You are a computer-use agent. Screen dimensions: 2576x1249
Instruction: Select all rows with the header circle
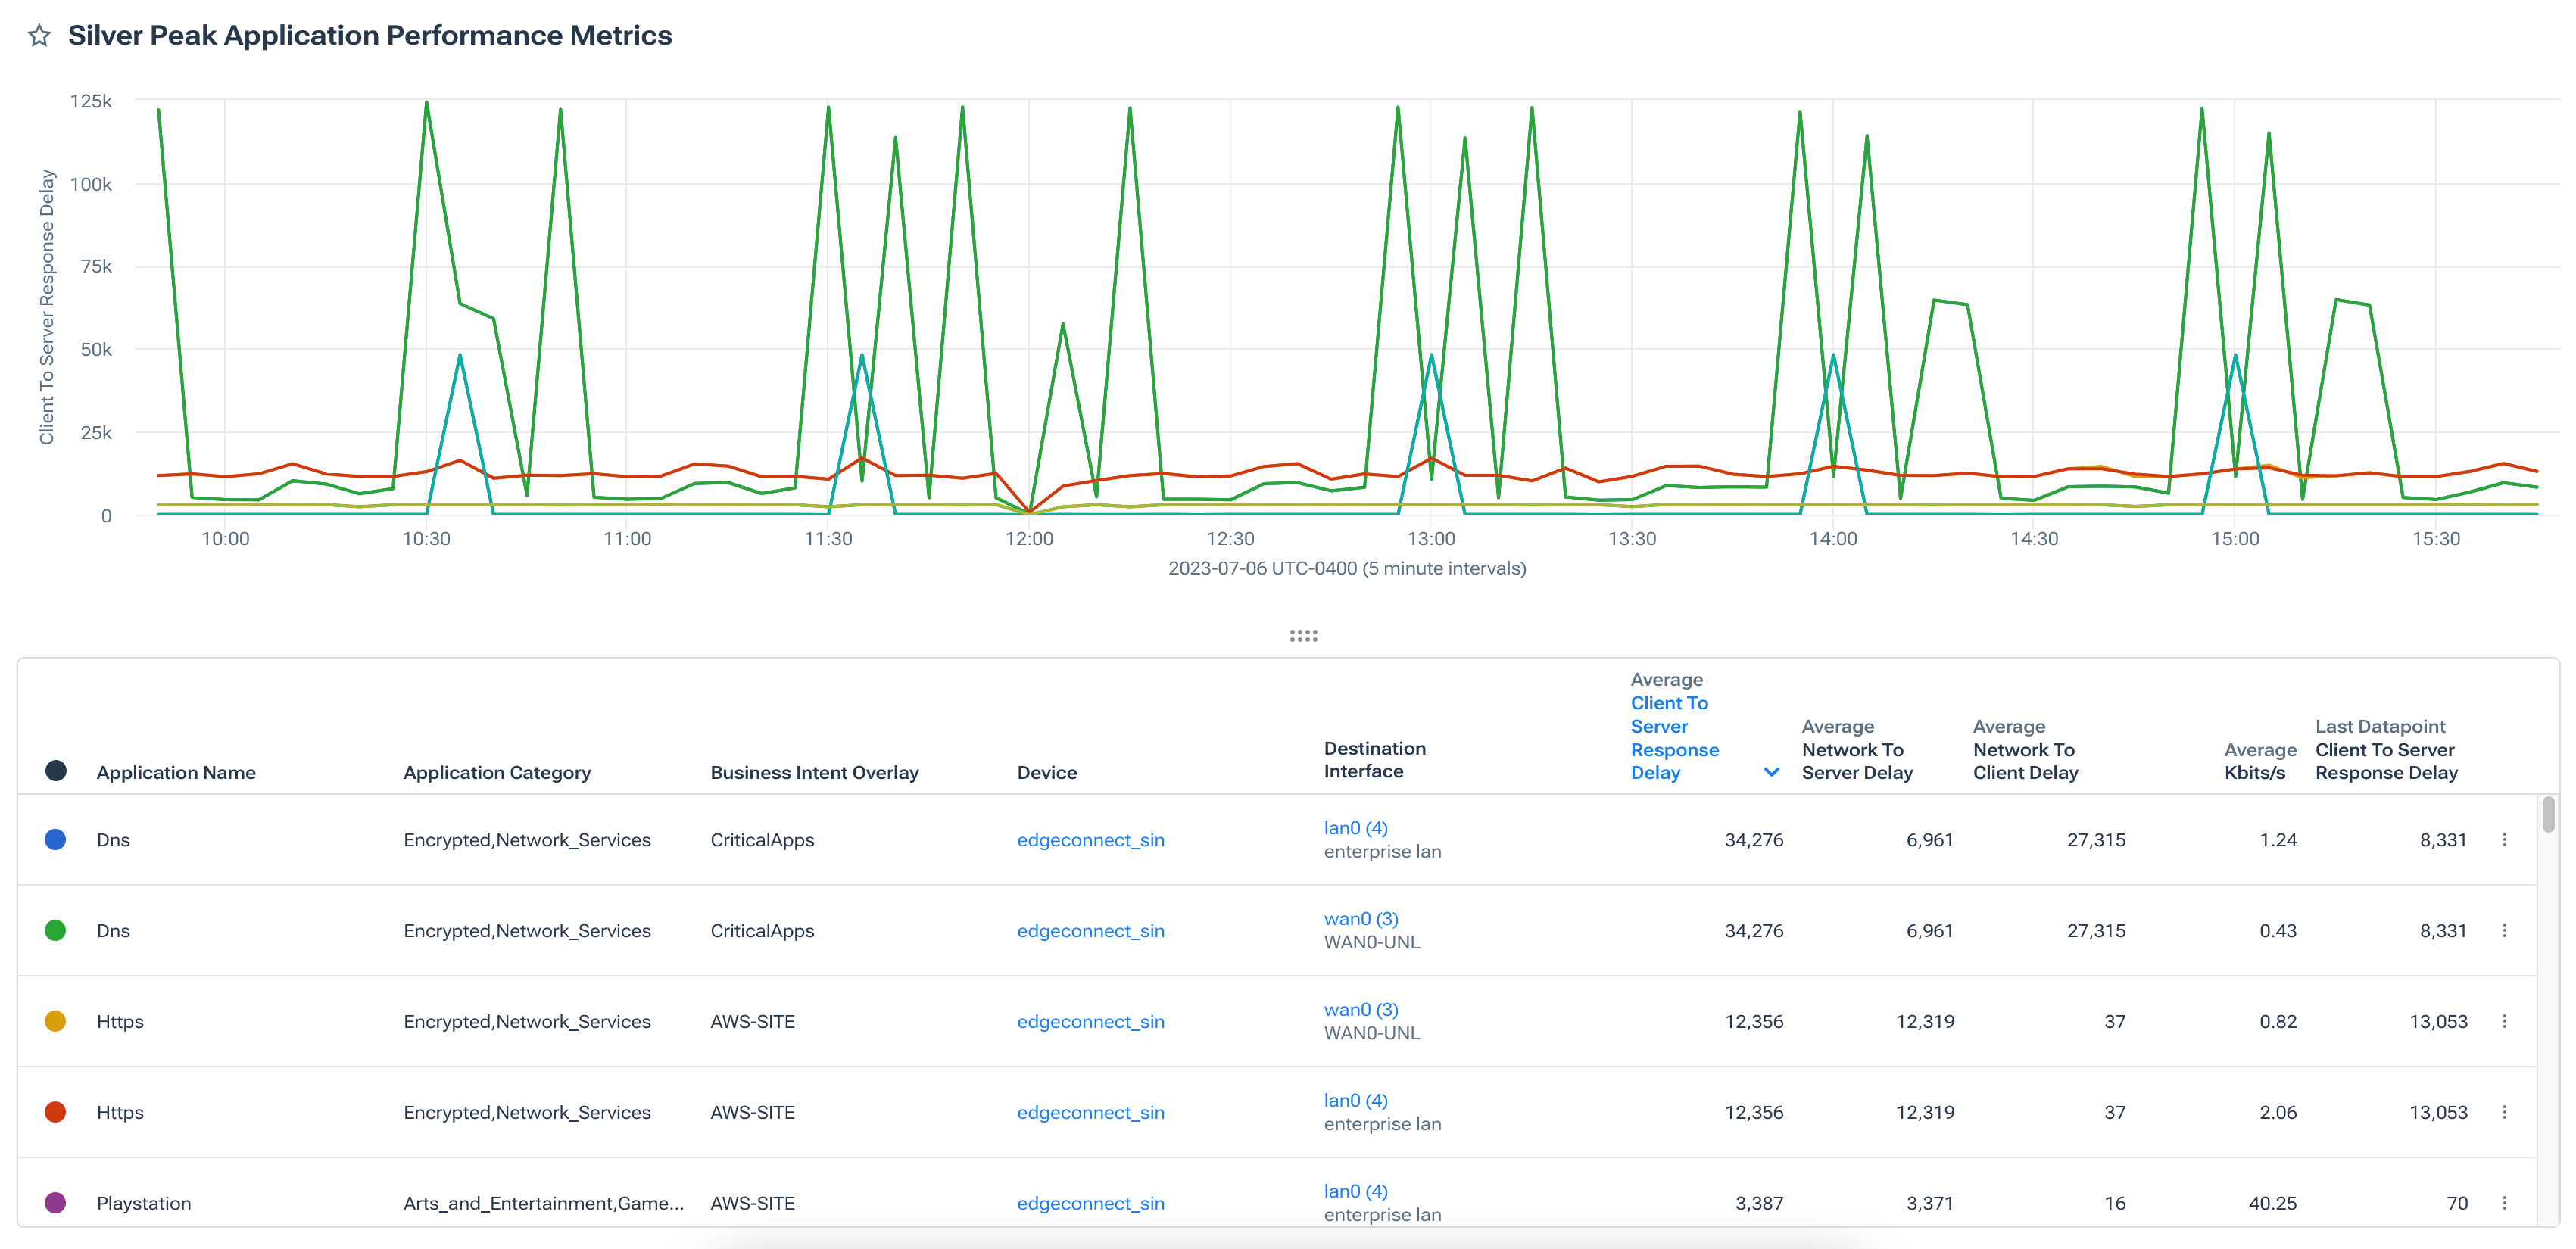pyautogui.click(x=56, y=771)
